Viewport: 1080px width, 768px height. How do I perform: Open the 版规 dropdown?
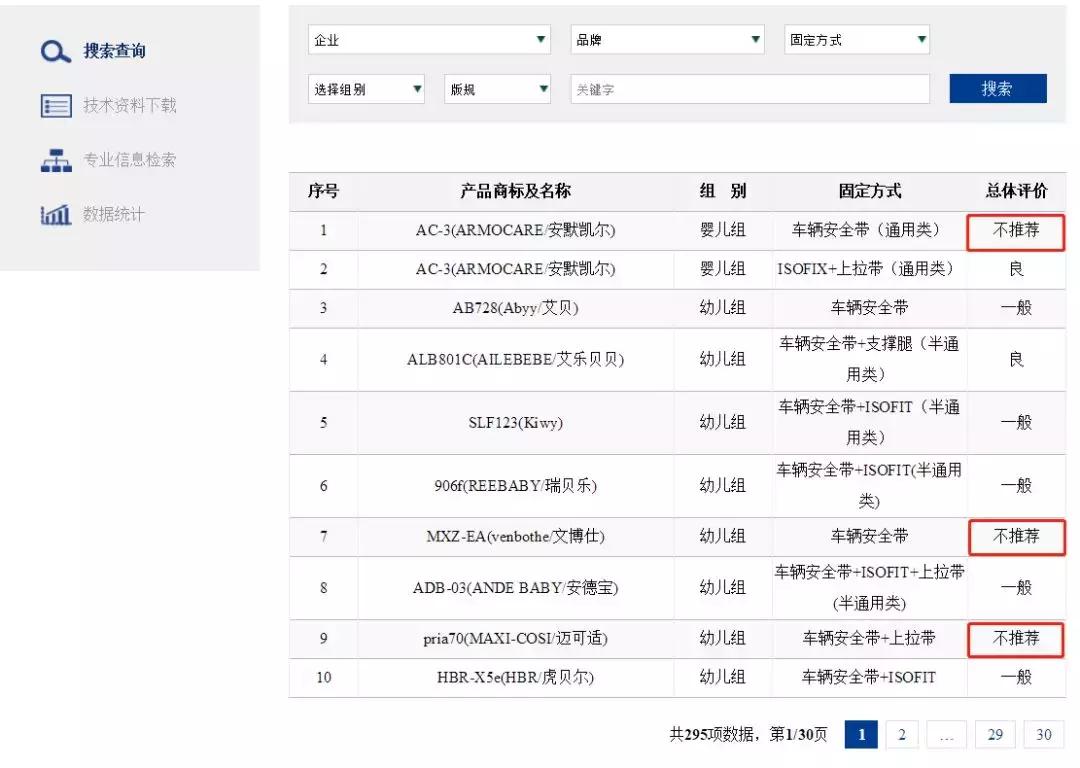point(497,88)
